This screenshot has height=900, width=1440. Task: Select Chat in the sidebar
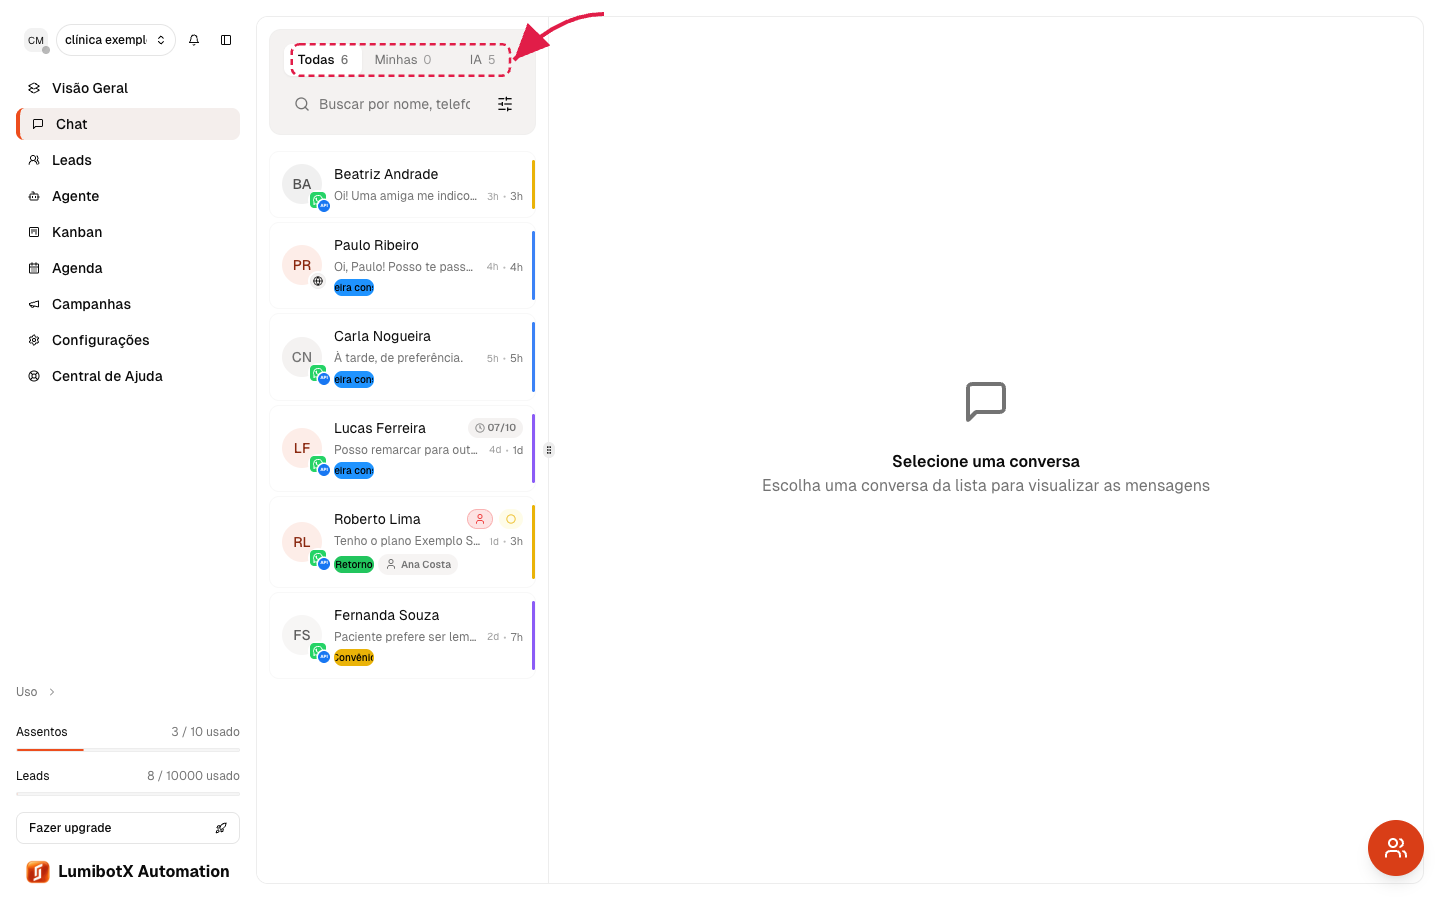click(x=128, y=124)
